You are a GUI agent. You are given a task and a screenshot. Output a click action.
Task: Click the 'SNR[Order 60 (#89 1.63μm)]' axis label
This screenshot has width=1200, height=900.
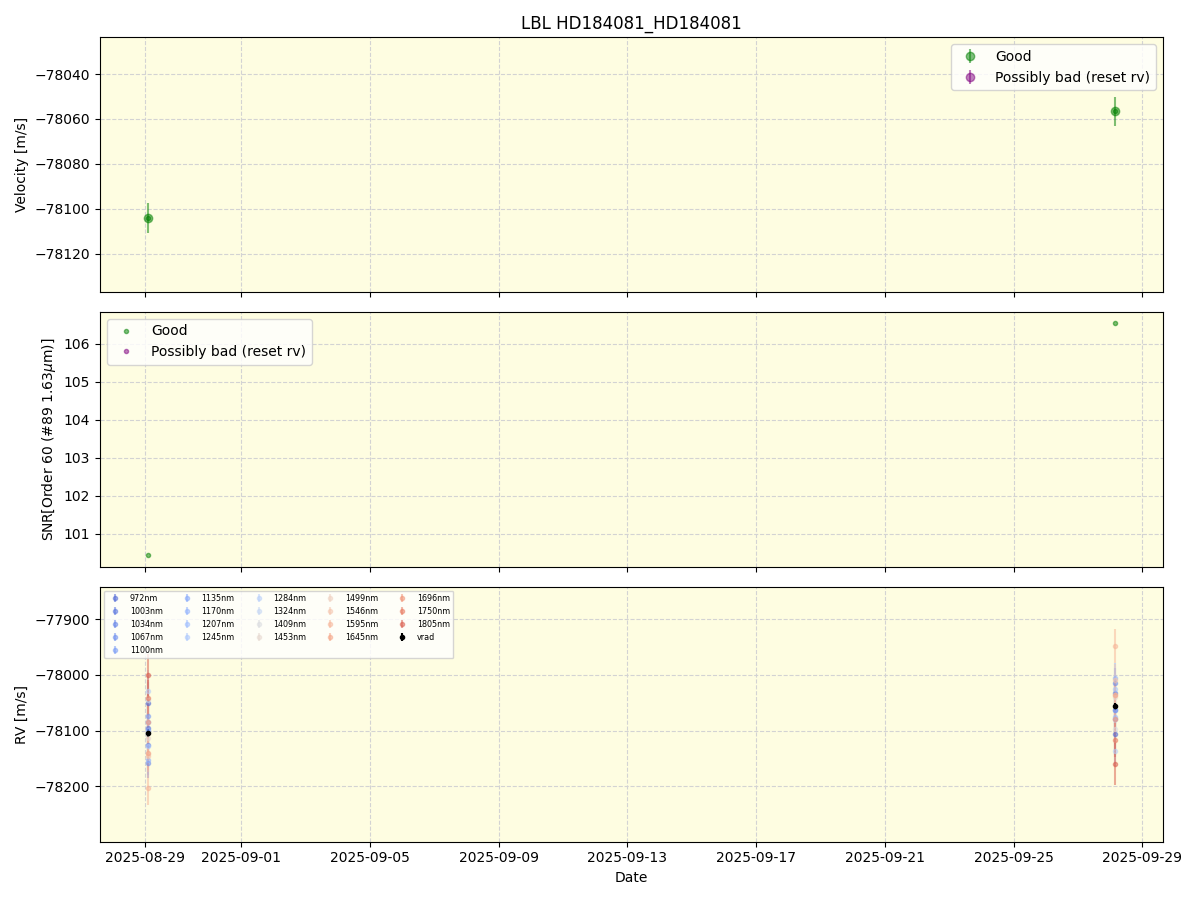(48, 439)
